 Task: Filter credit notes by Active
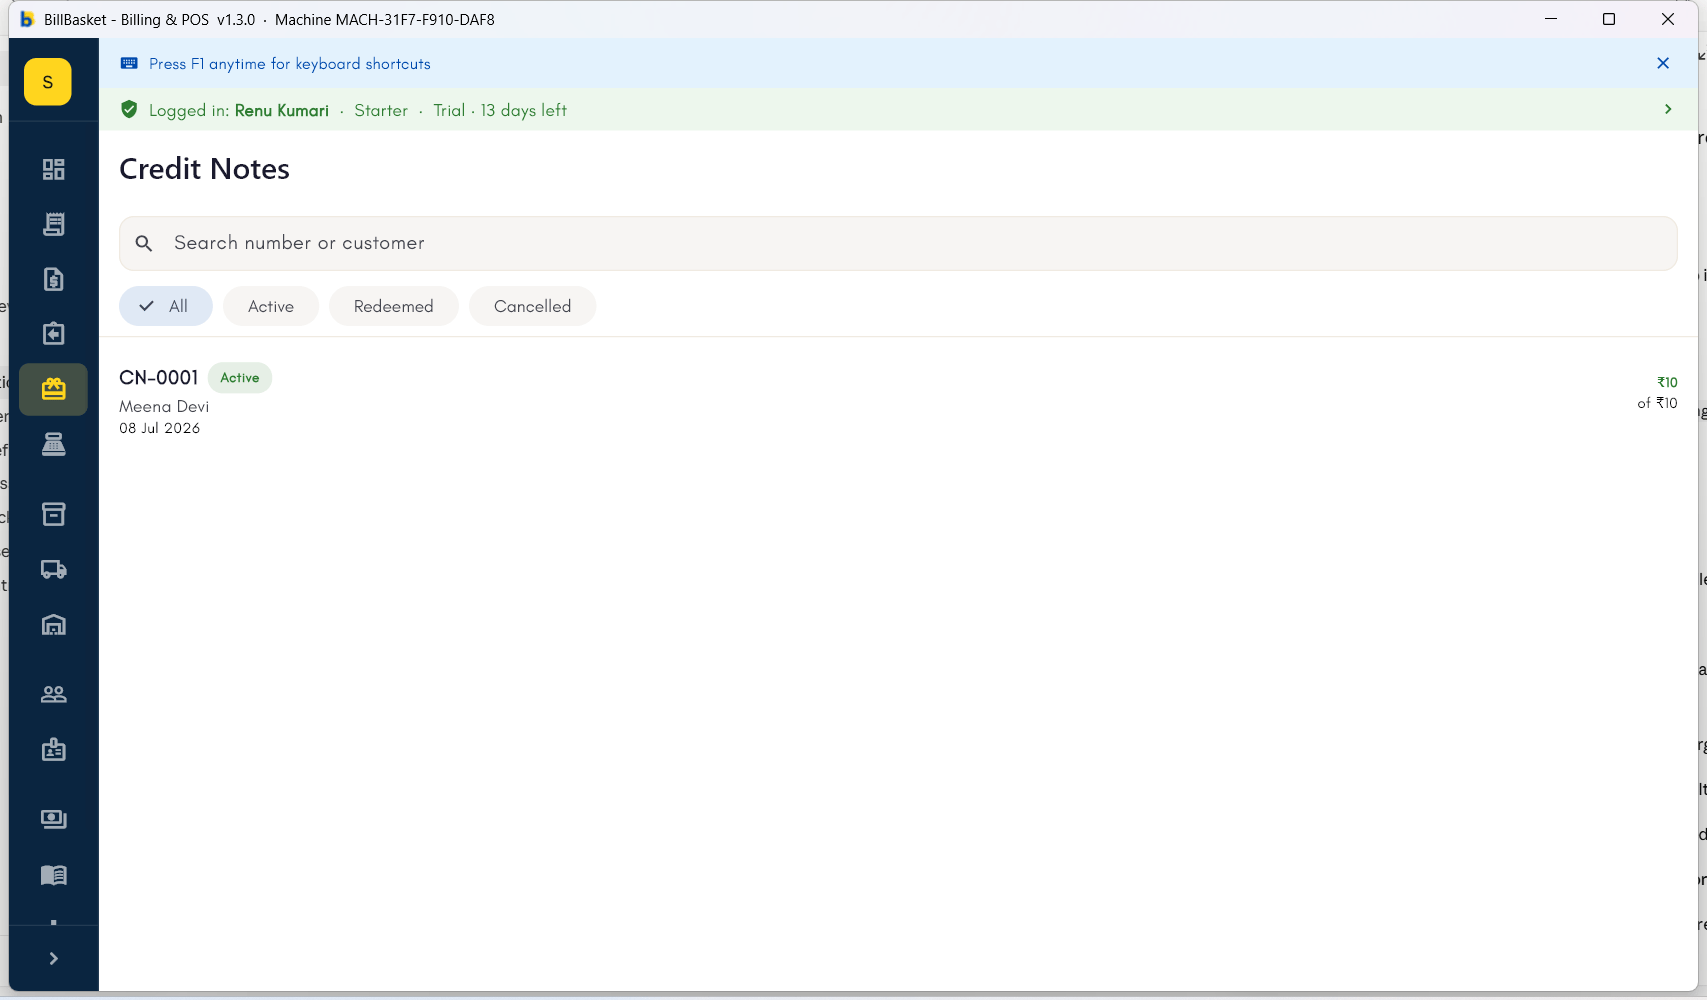point(271,306)
